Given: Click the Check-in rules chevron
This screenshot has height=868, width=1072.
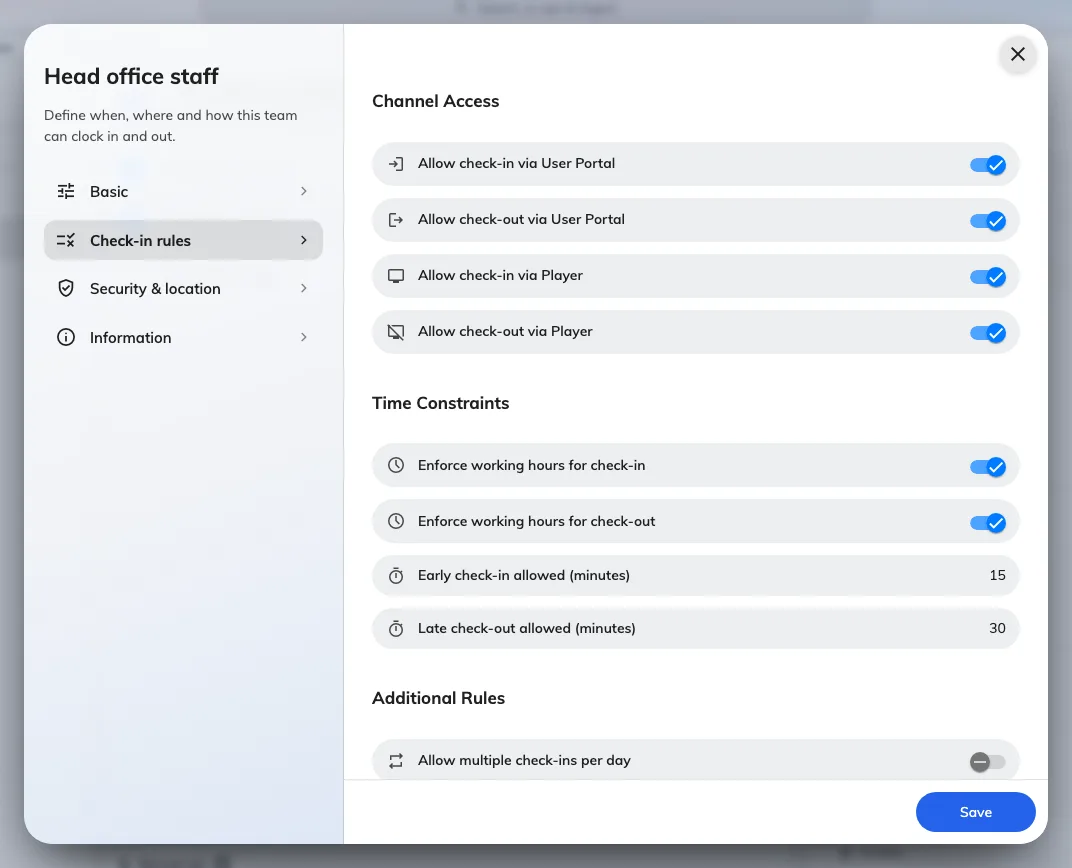Looking at the screenshot, I should point(304,240).
